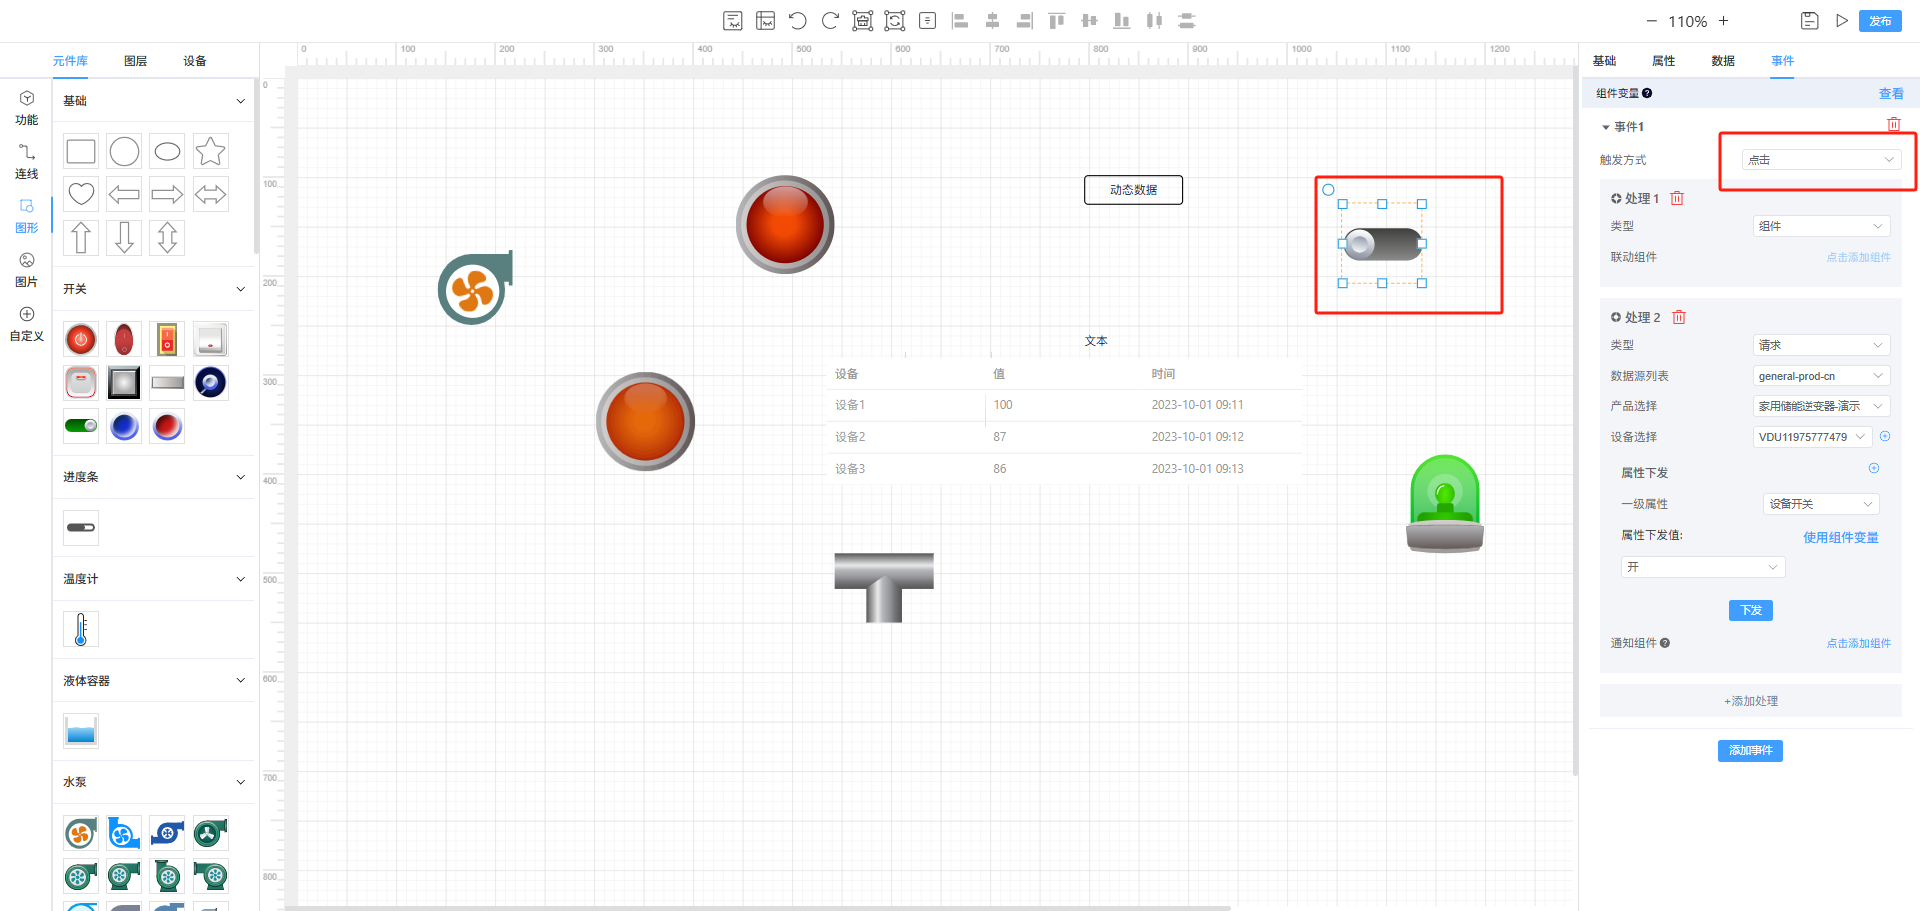Select the red power button switch component
The image size is (1920, 911).
coord(81,340)
